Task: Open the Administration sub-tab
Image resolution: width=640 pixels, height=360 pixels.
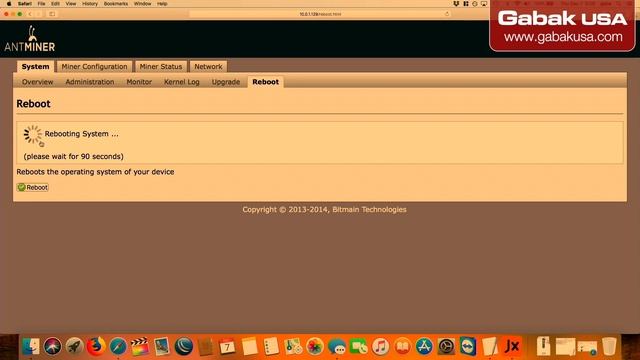Action: [x=90, y=82]
